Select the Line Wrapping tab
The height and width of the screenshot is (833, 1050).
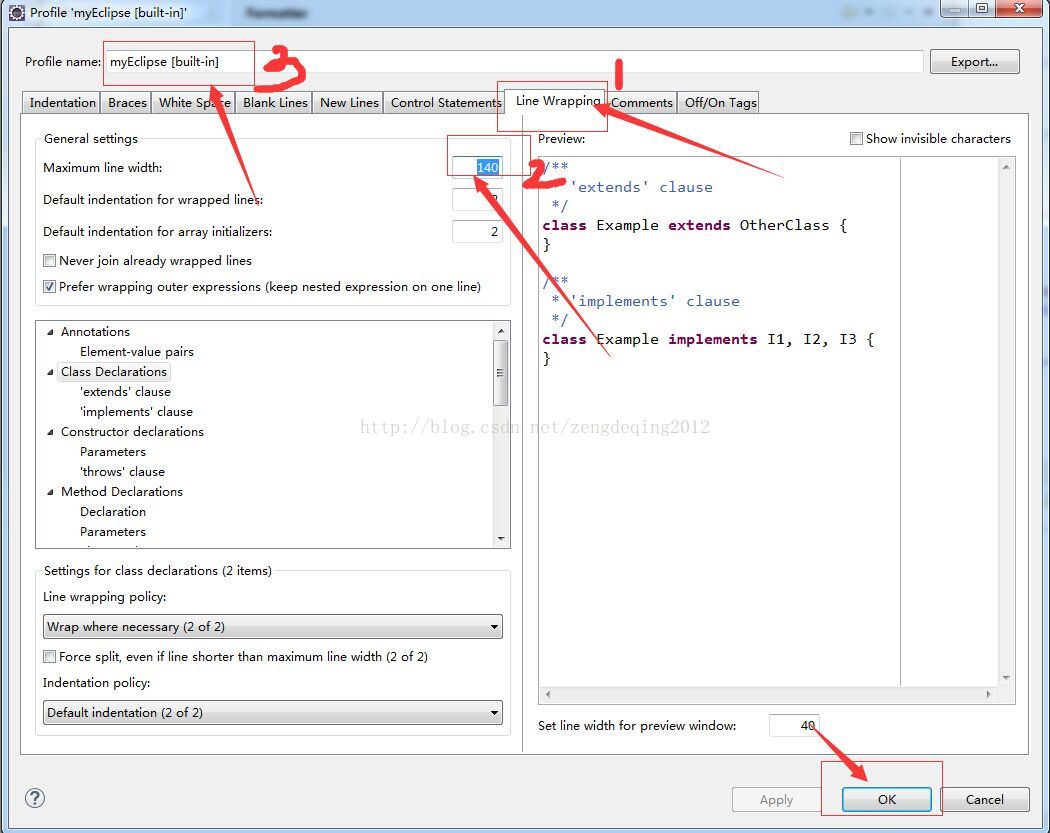coord(558,100)
